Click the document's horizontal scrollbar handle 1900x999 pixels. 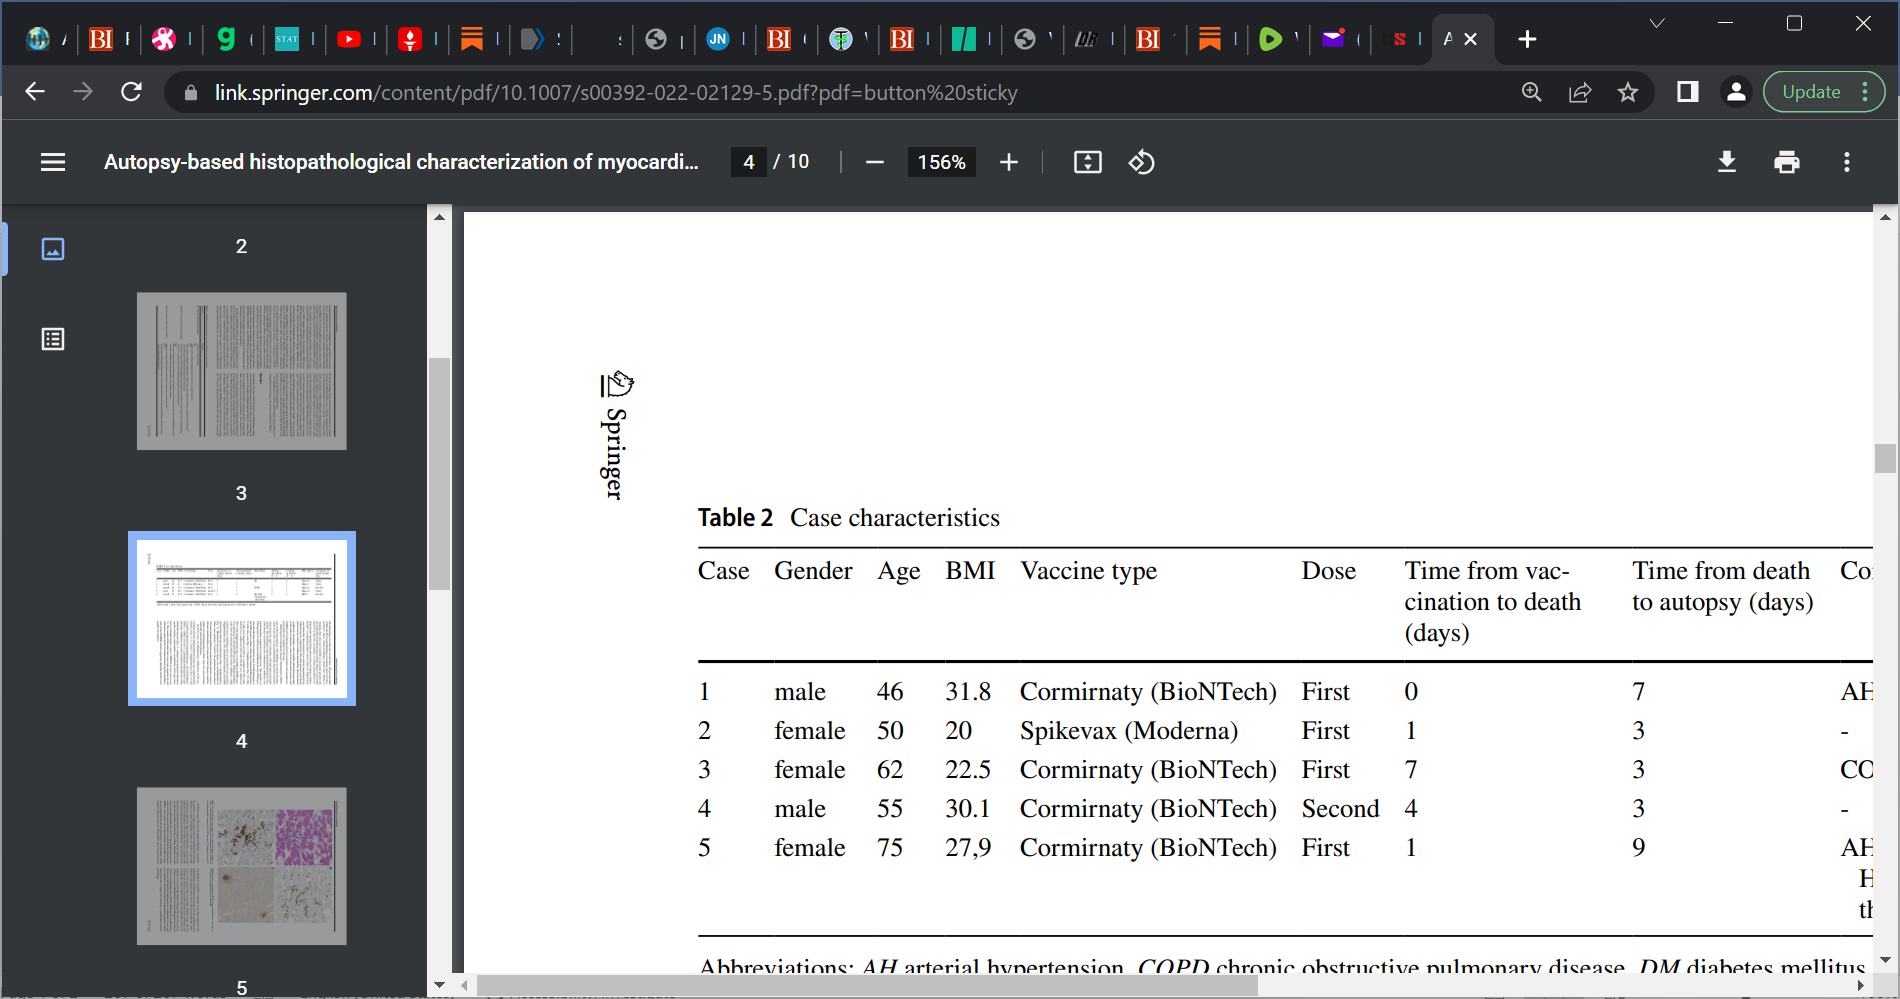[867, 986]
